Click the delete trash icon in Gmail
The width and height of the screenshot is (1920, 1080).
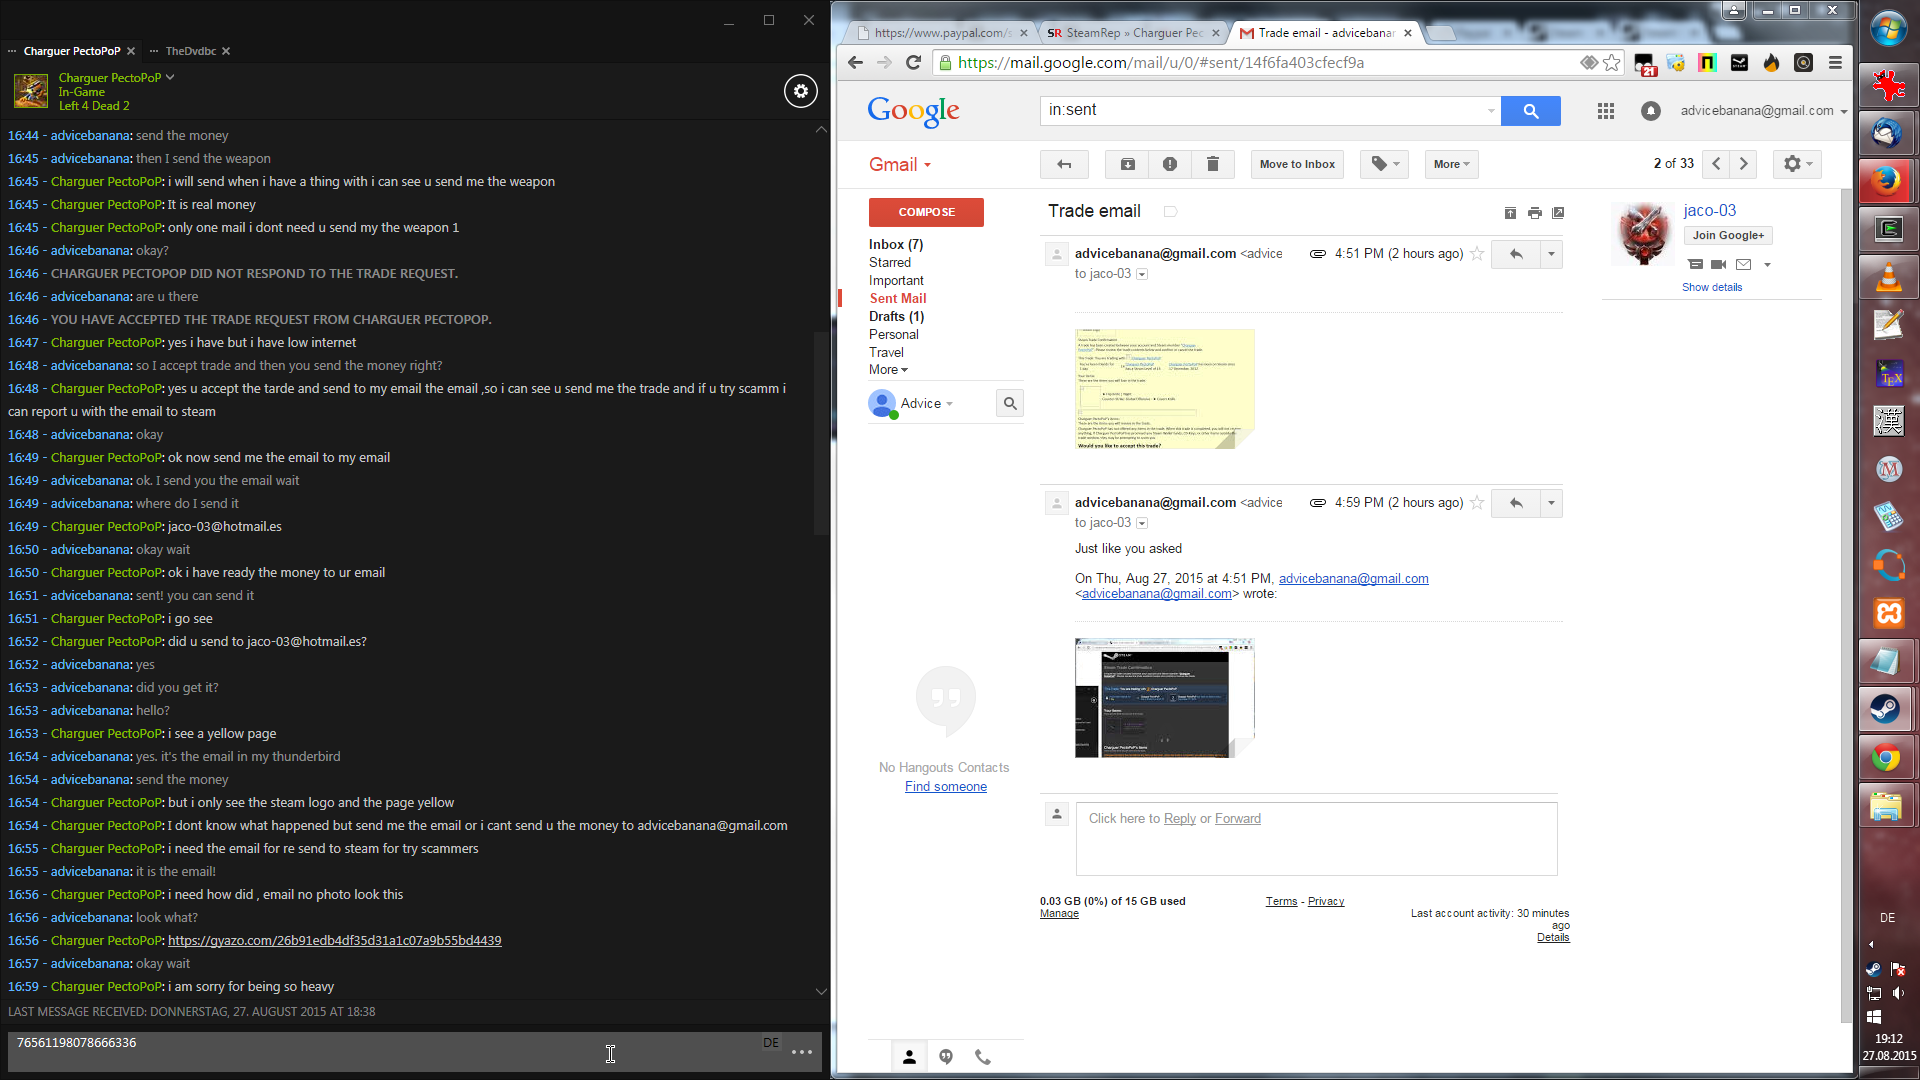(1212, 164)
